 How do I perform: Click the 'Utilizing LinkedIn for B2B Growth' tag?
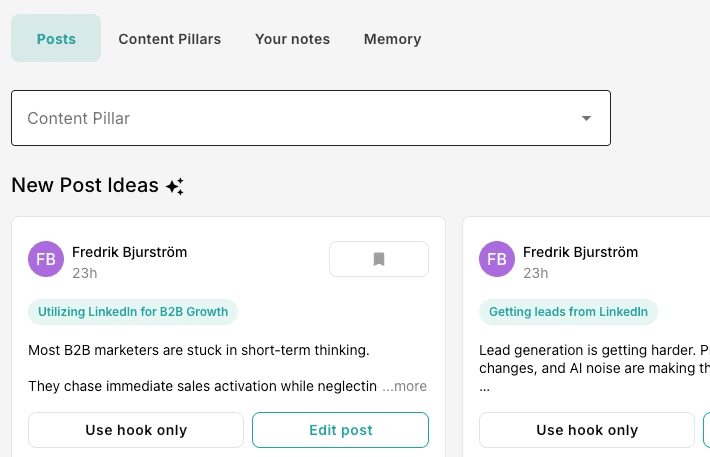pos(133,311)
